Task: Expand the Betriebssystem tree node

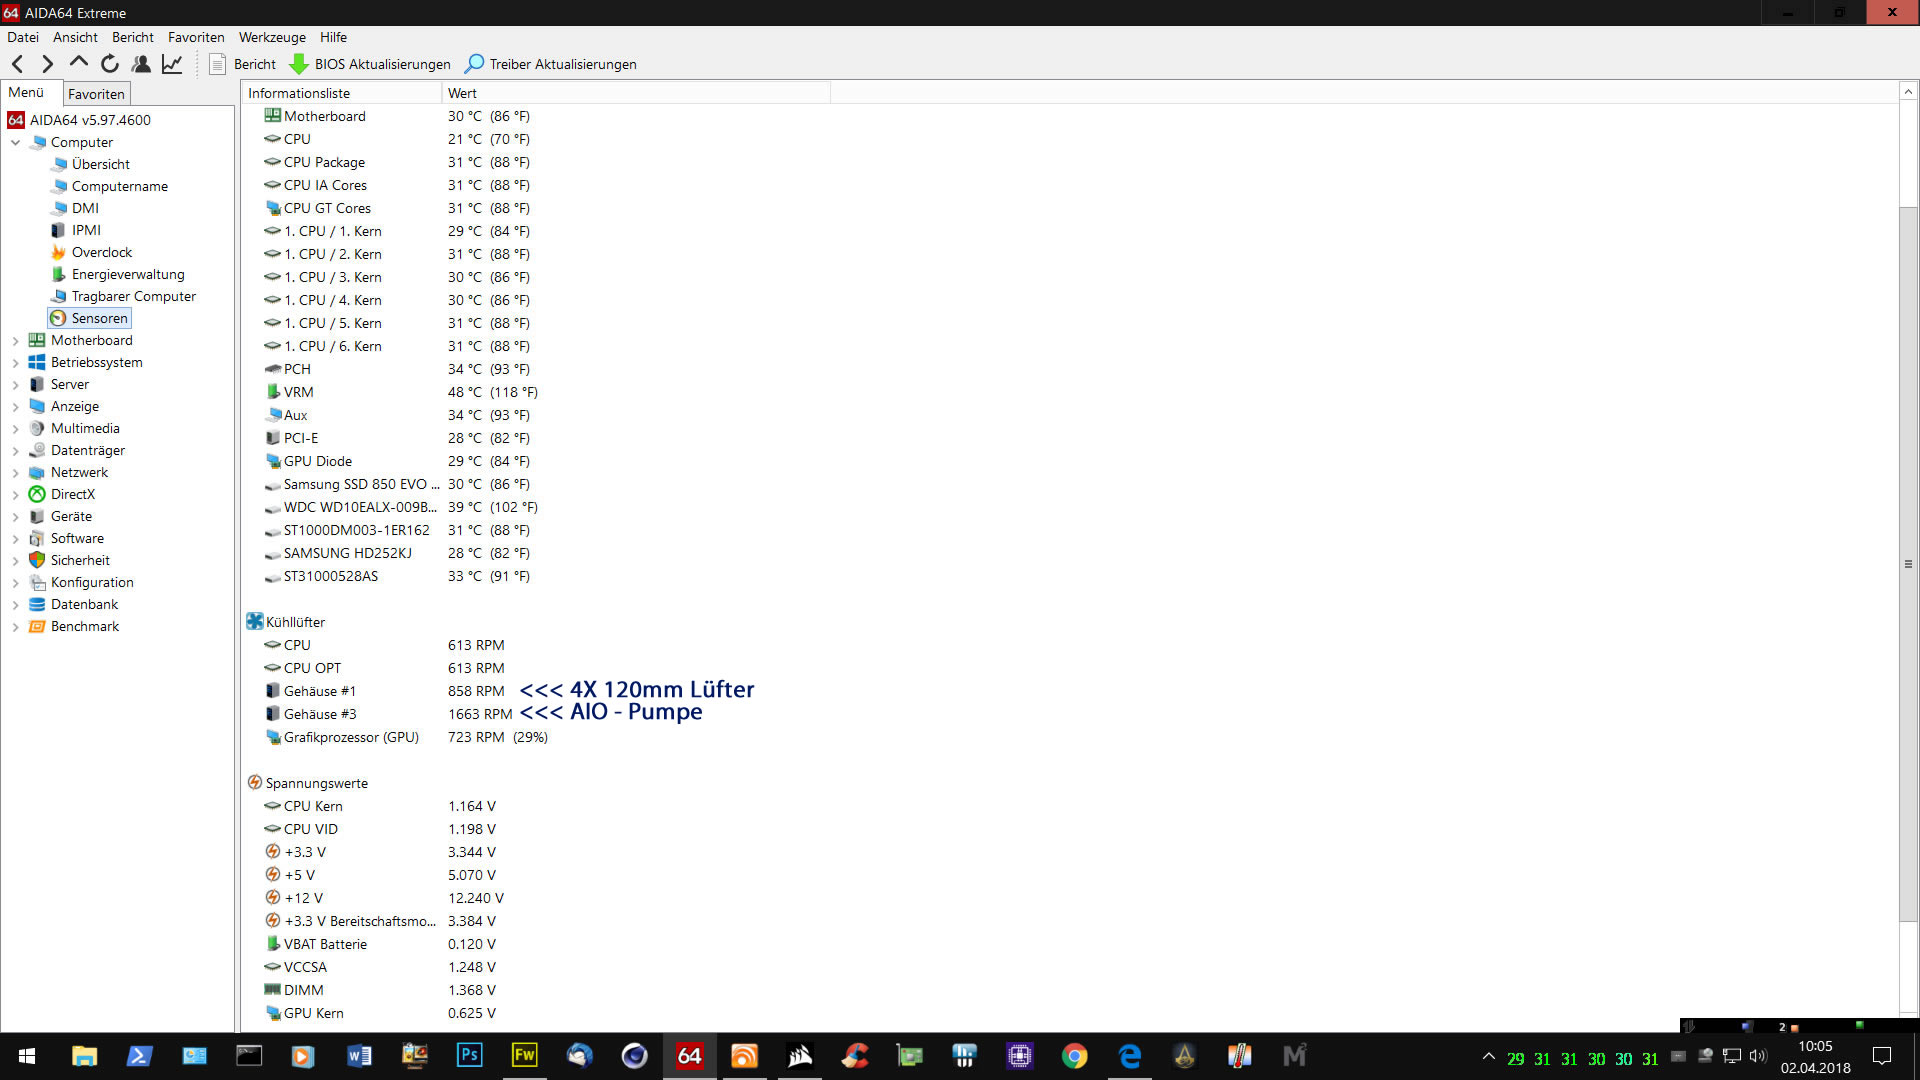Action: 15,363
